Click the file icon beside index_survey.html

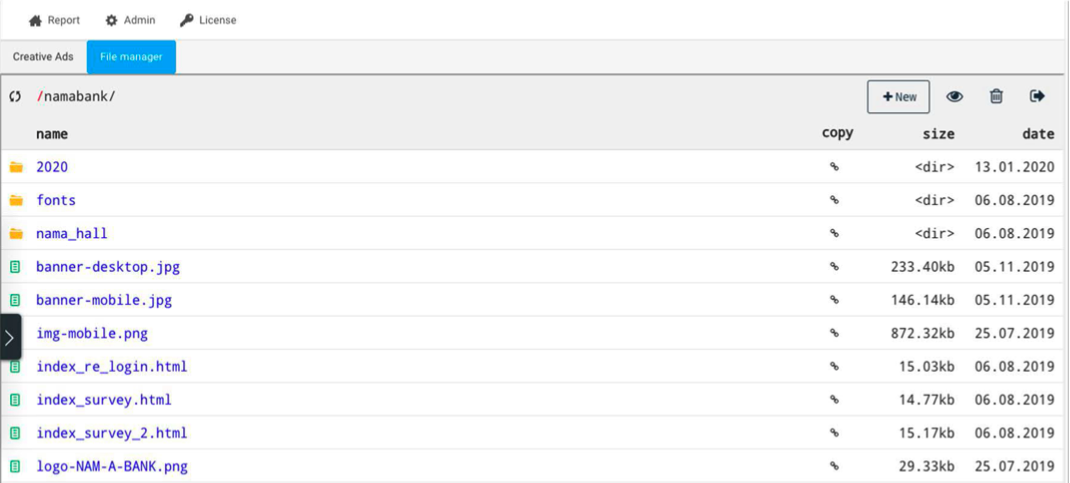(x=15, y=400)
